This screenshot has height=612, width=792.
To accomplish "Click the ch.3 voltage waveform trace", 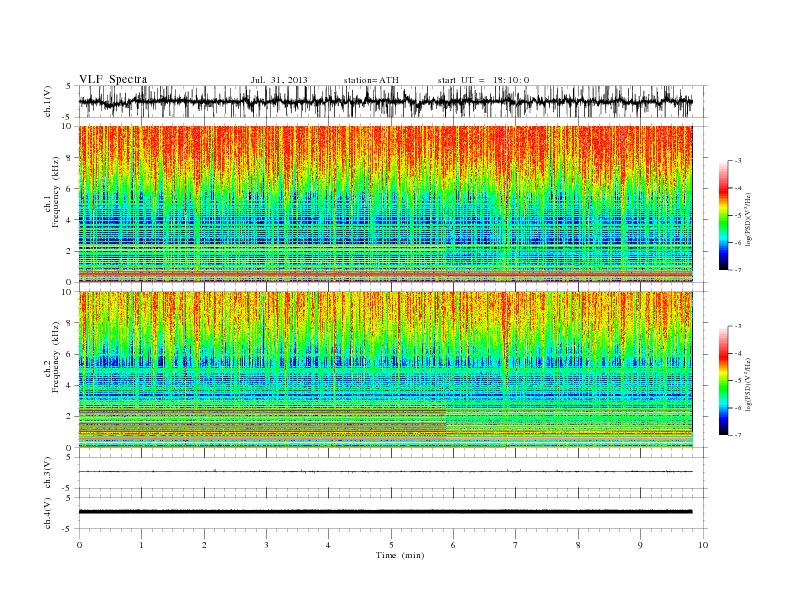I will pos(385,472).
